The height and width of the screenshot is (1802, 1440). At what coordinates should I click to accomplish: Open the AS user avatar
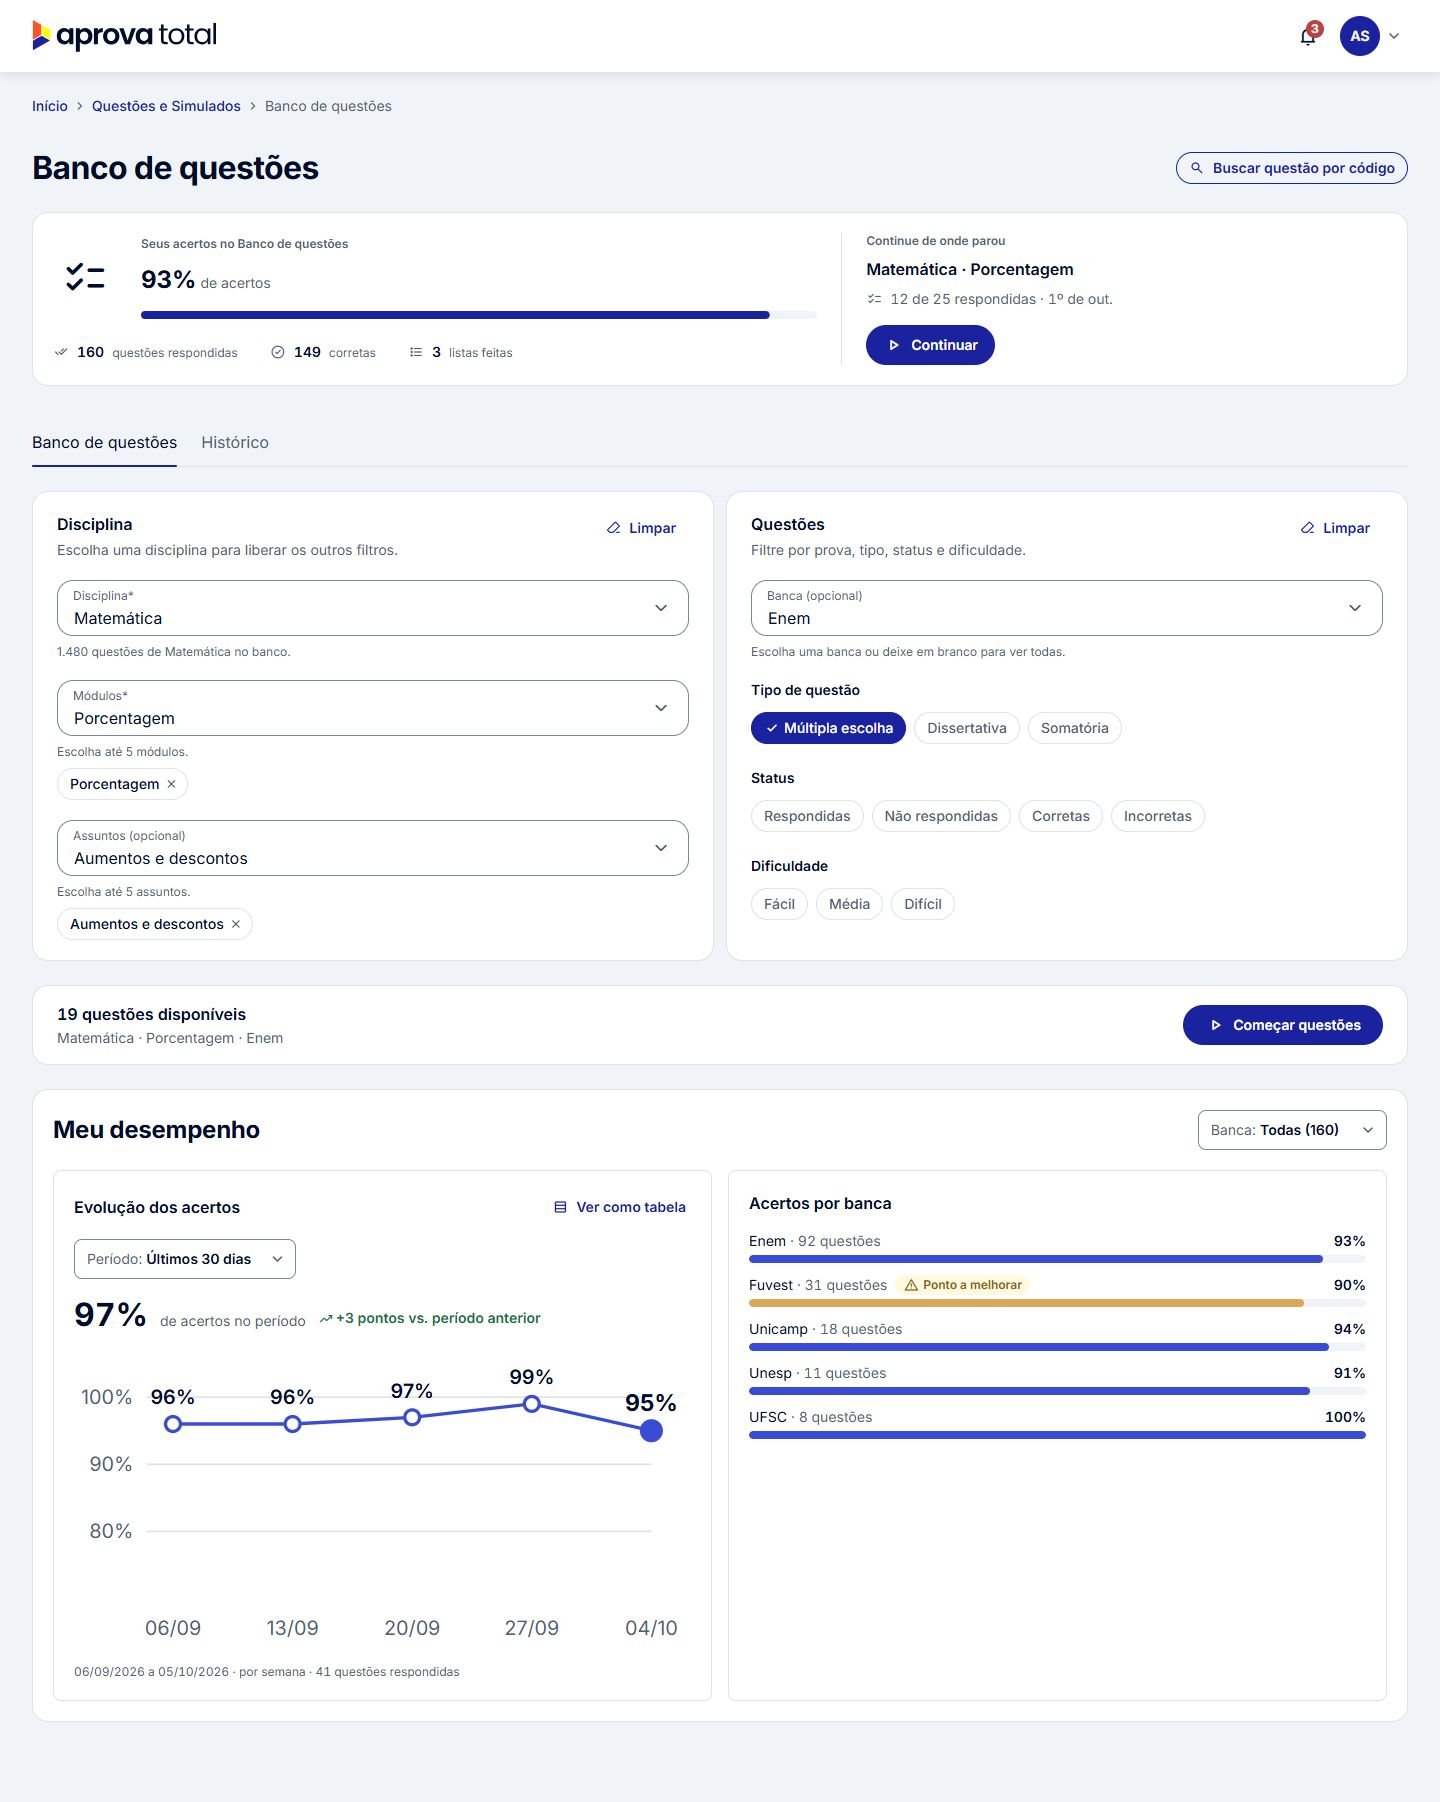(x=1359, y=36)
